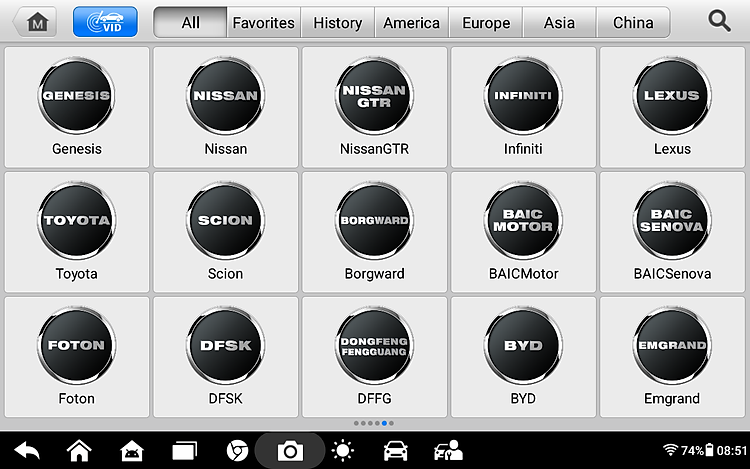Viewport: 750px width, 469px height.
Task: Select the Nissan brand icon
Action: pyautogui.click(x=225, y=96)
